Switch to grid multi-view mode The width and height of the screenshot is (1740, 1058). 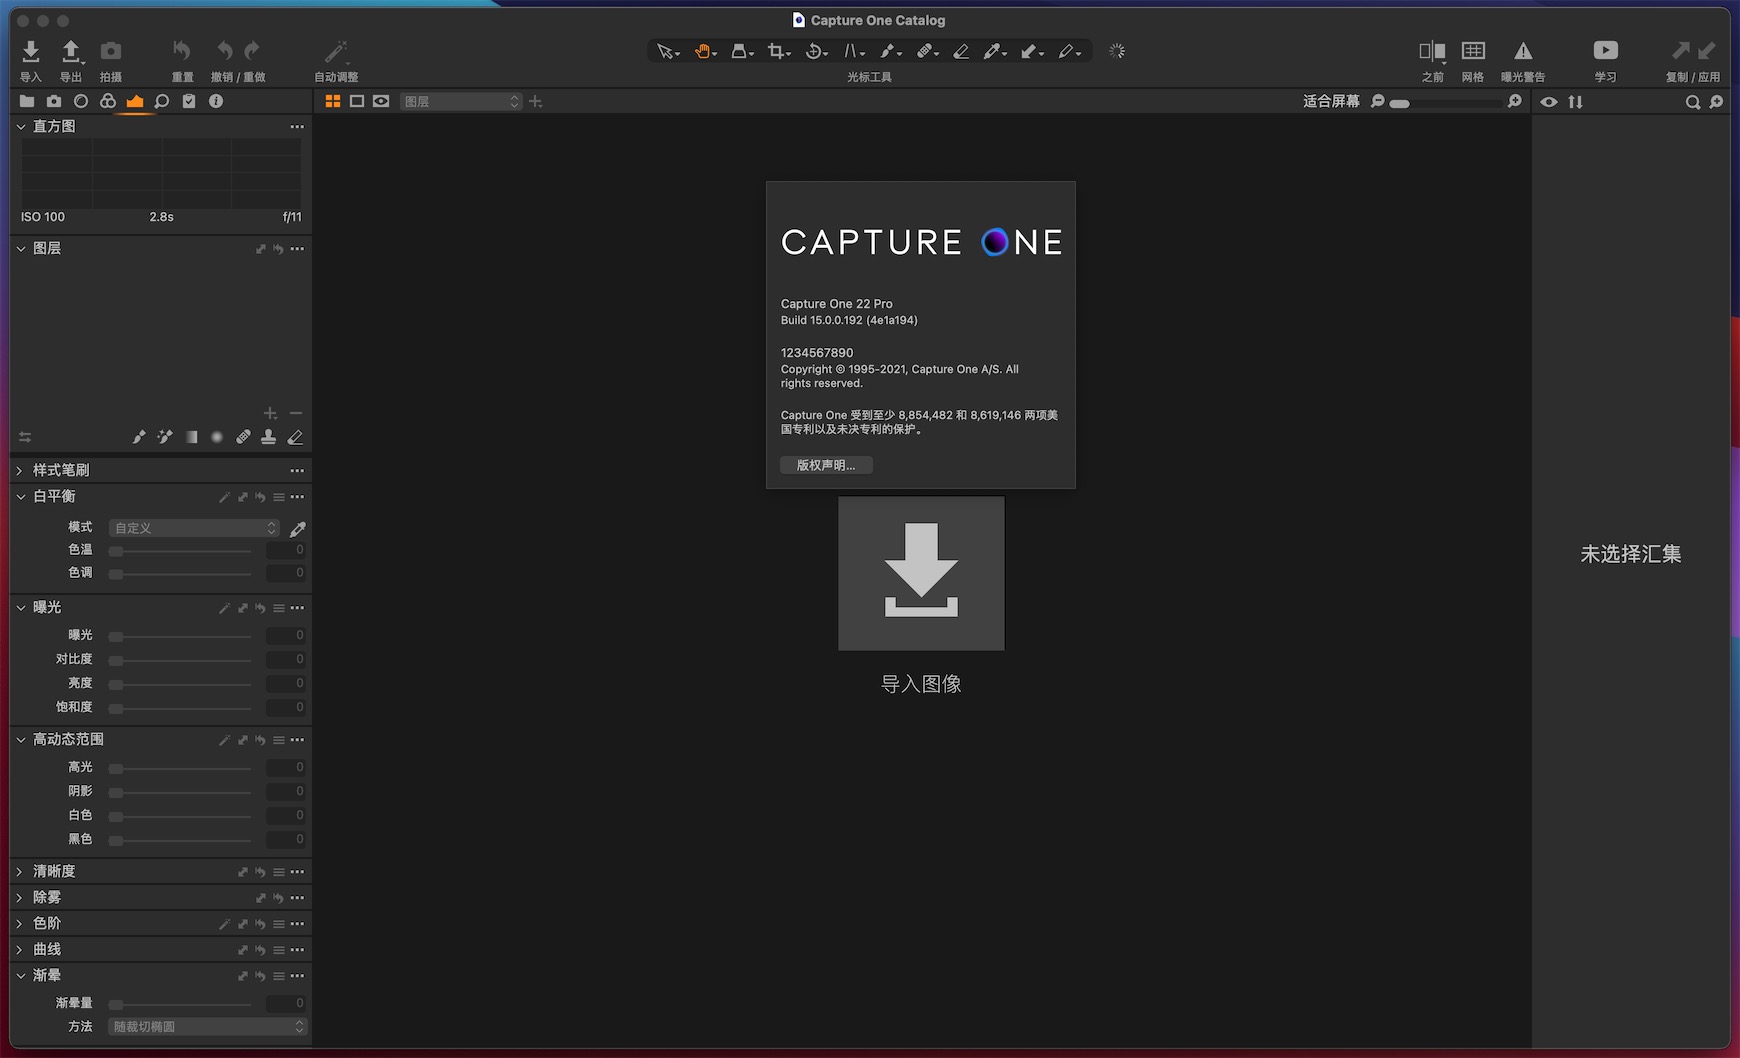pos(333,101)
